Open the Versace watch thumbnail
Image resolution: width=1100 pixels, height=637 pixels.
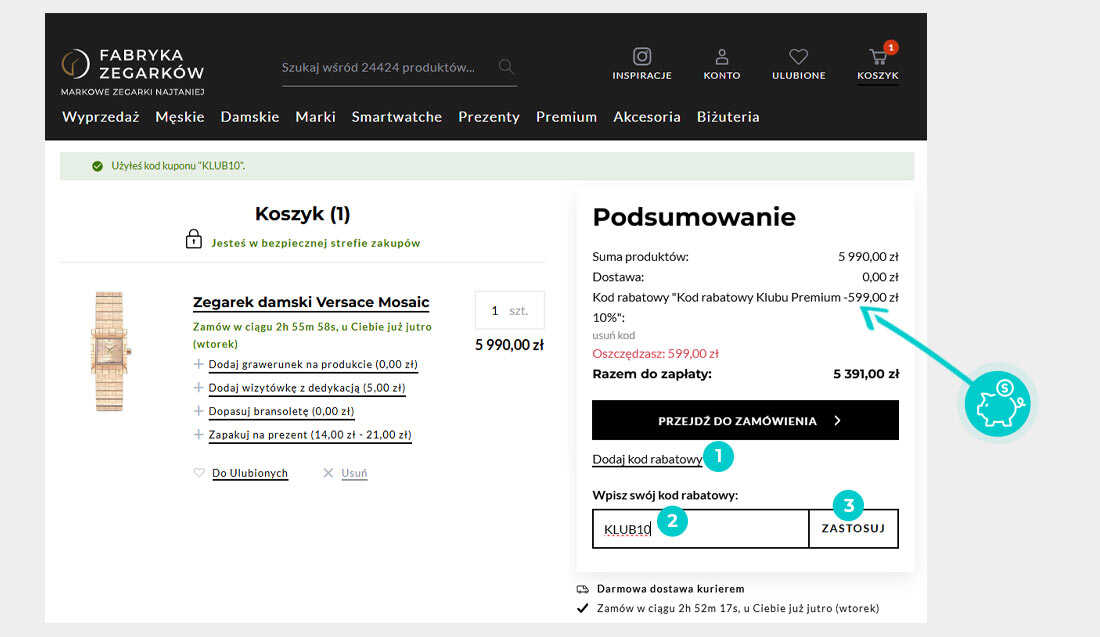[x=109, y=351]
